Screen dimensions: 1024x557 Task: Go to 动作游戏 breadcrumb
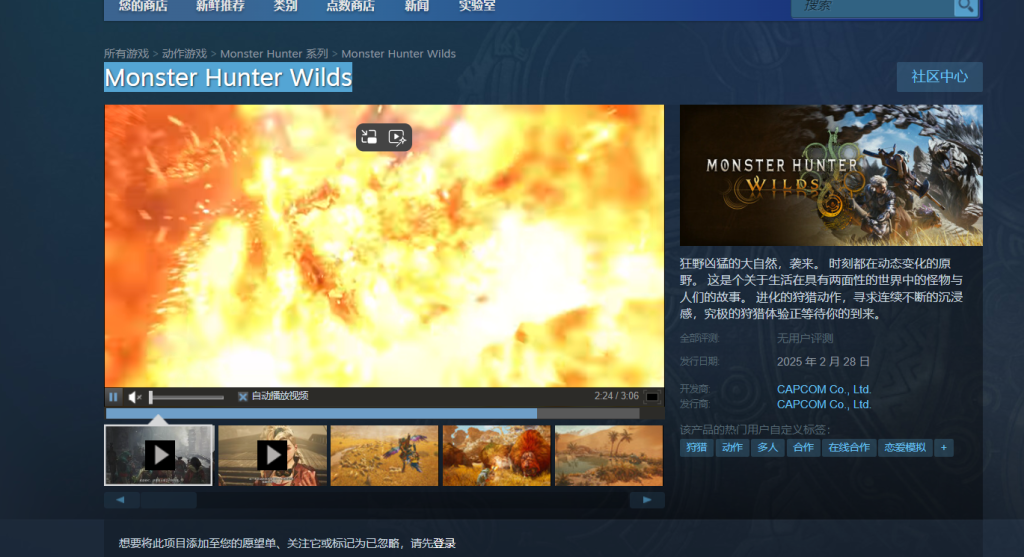pyautogui.click(x=185, y=54)
